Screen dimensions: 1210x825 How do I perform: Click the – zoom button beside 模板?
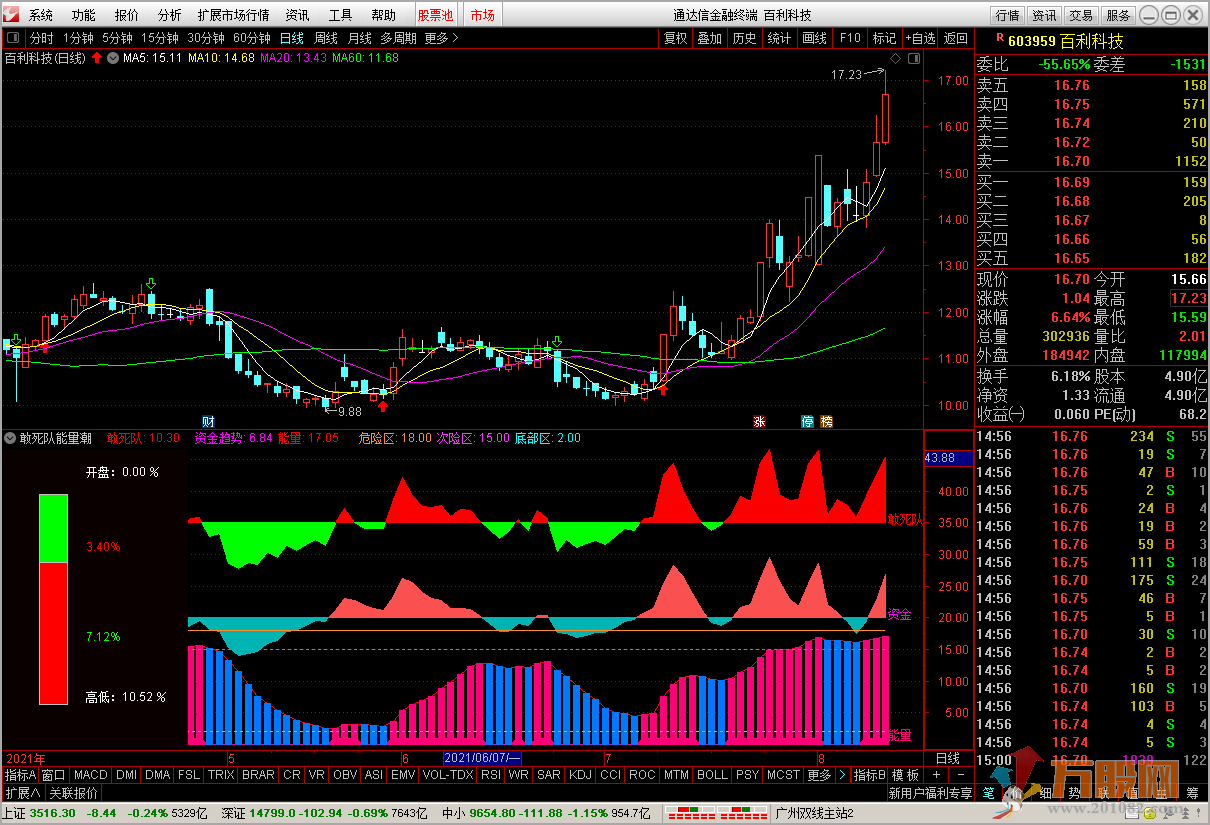click(960, 775)
